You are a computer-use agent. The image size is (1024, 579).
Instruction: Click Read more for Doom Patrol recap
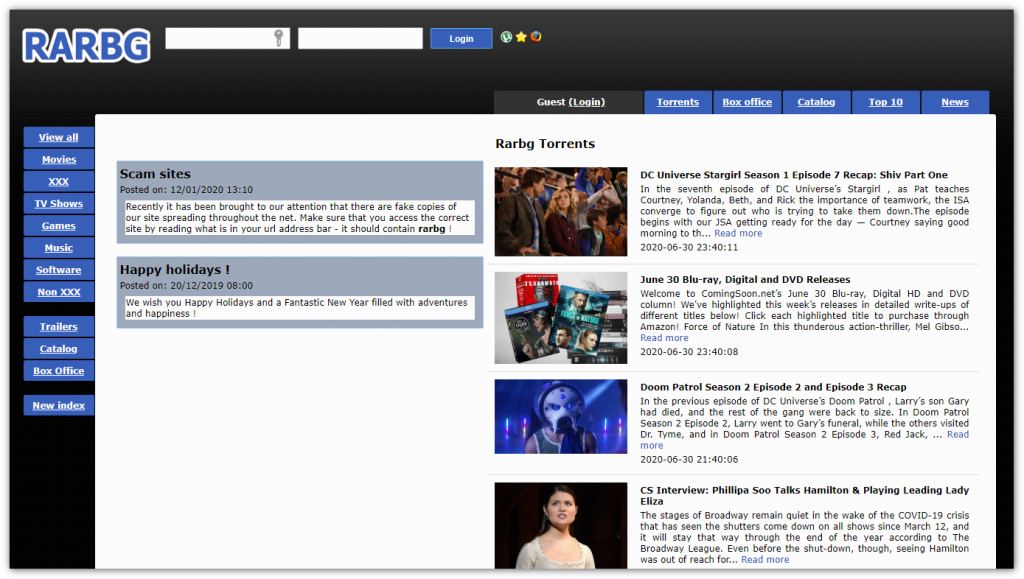click(x=958, y=434)
